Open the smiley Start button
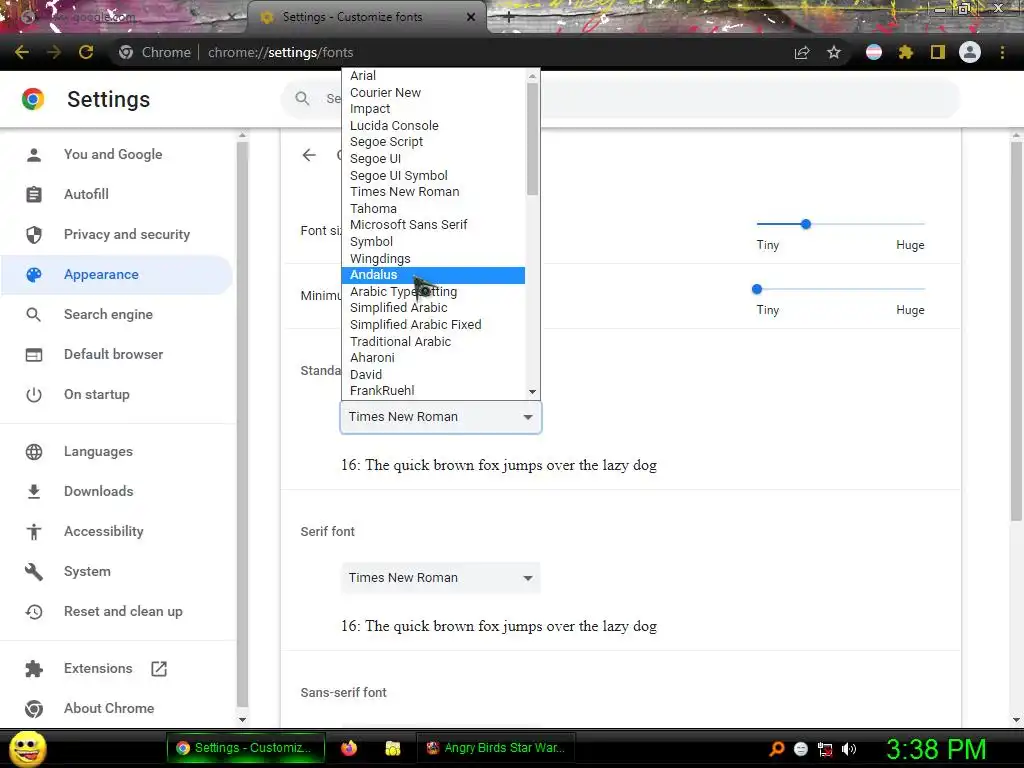1024x768 pixels. (27, 748)
